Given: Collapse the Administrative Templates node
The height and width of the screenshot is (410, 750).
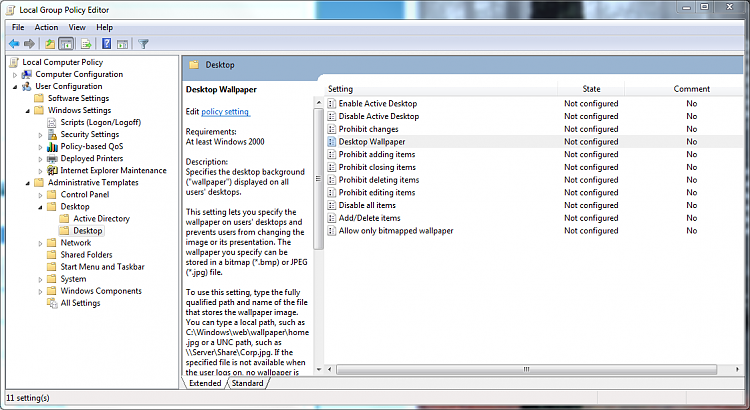Looking at the screenshot, I should click(27, 183).
